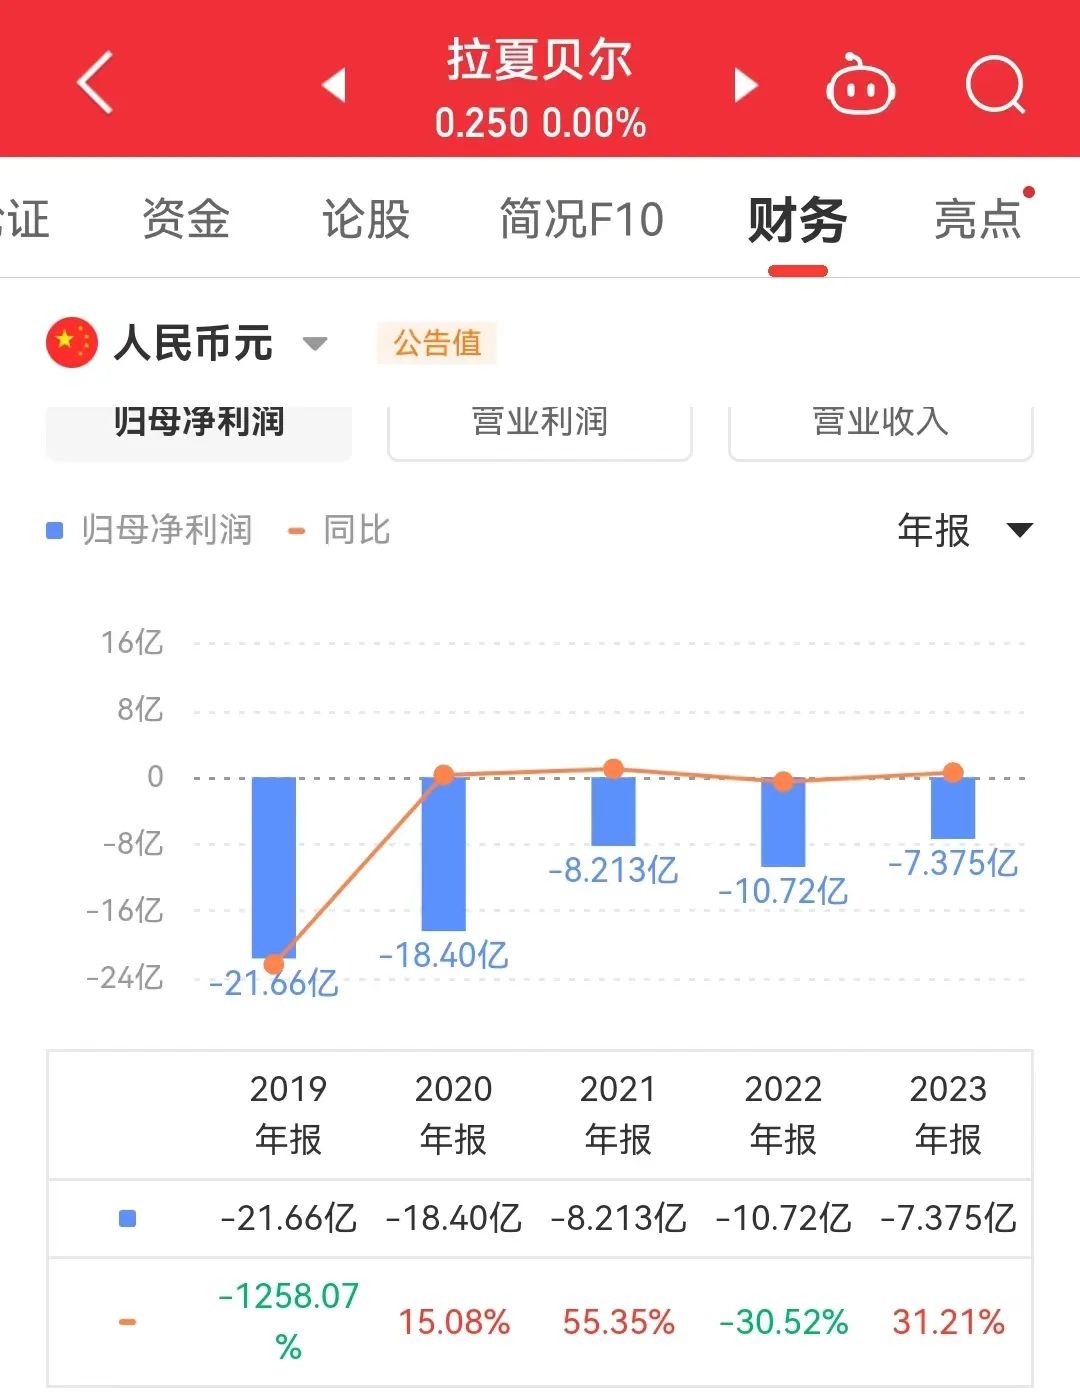Viewport: 1080px width, 1394px height.
Task: Switch to the 资金 tab
Action: (x=186, y=219)
